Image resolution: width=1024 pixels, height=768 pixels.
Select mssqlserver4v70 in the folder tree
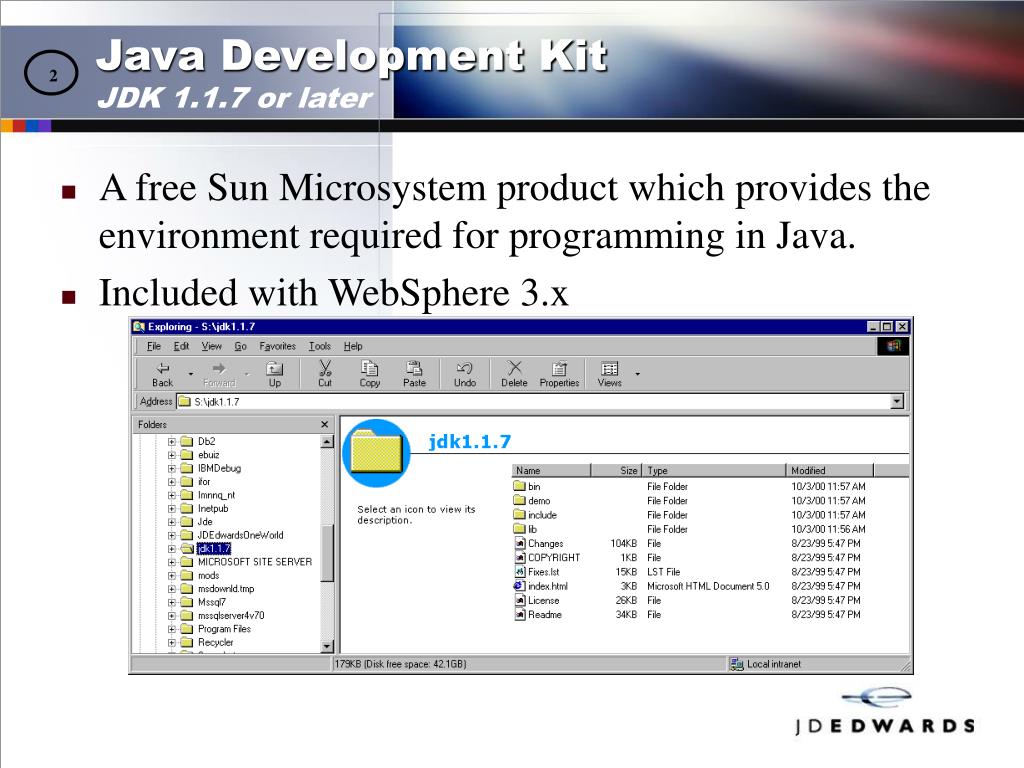click(x=231, y=615)
